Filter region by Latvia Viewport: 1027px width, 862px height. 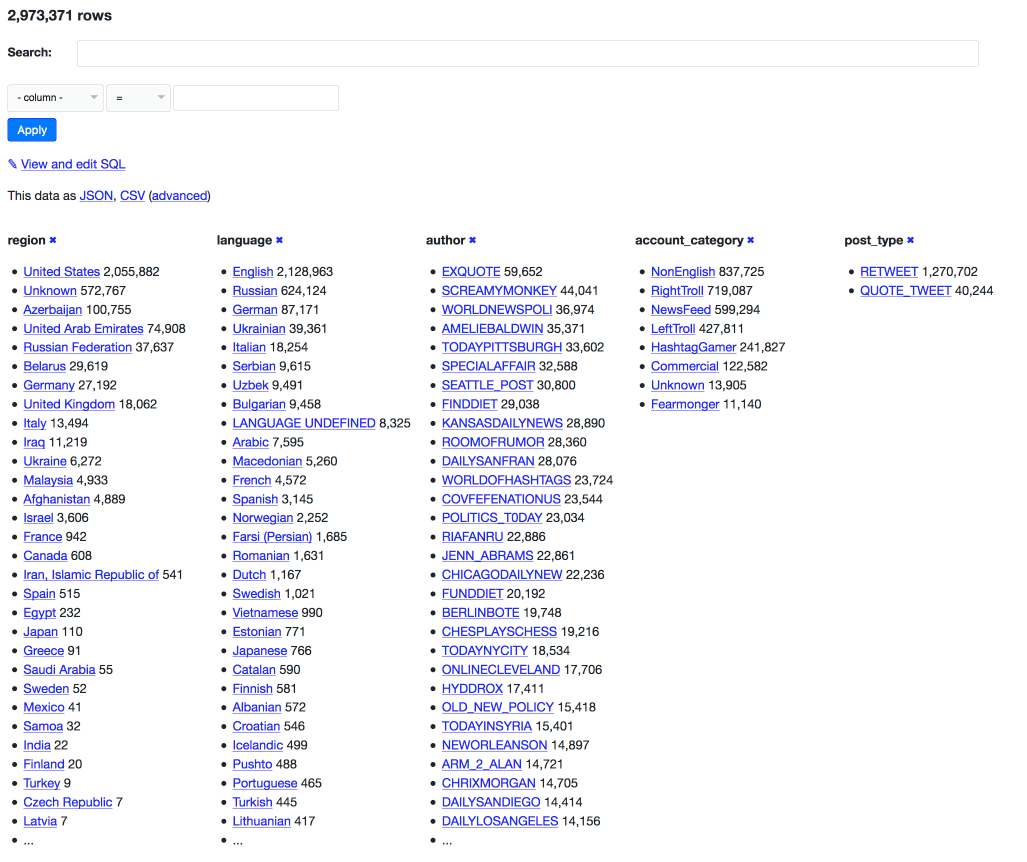click(40, 821)
